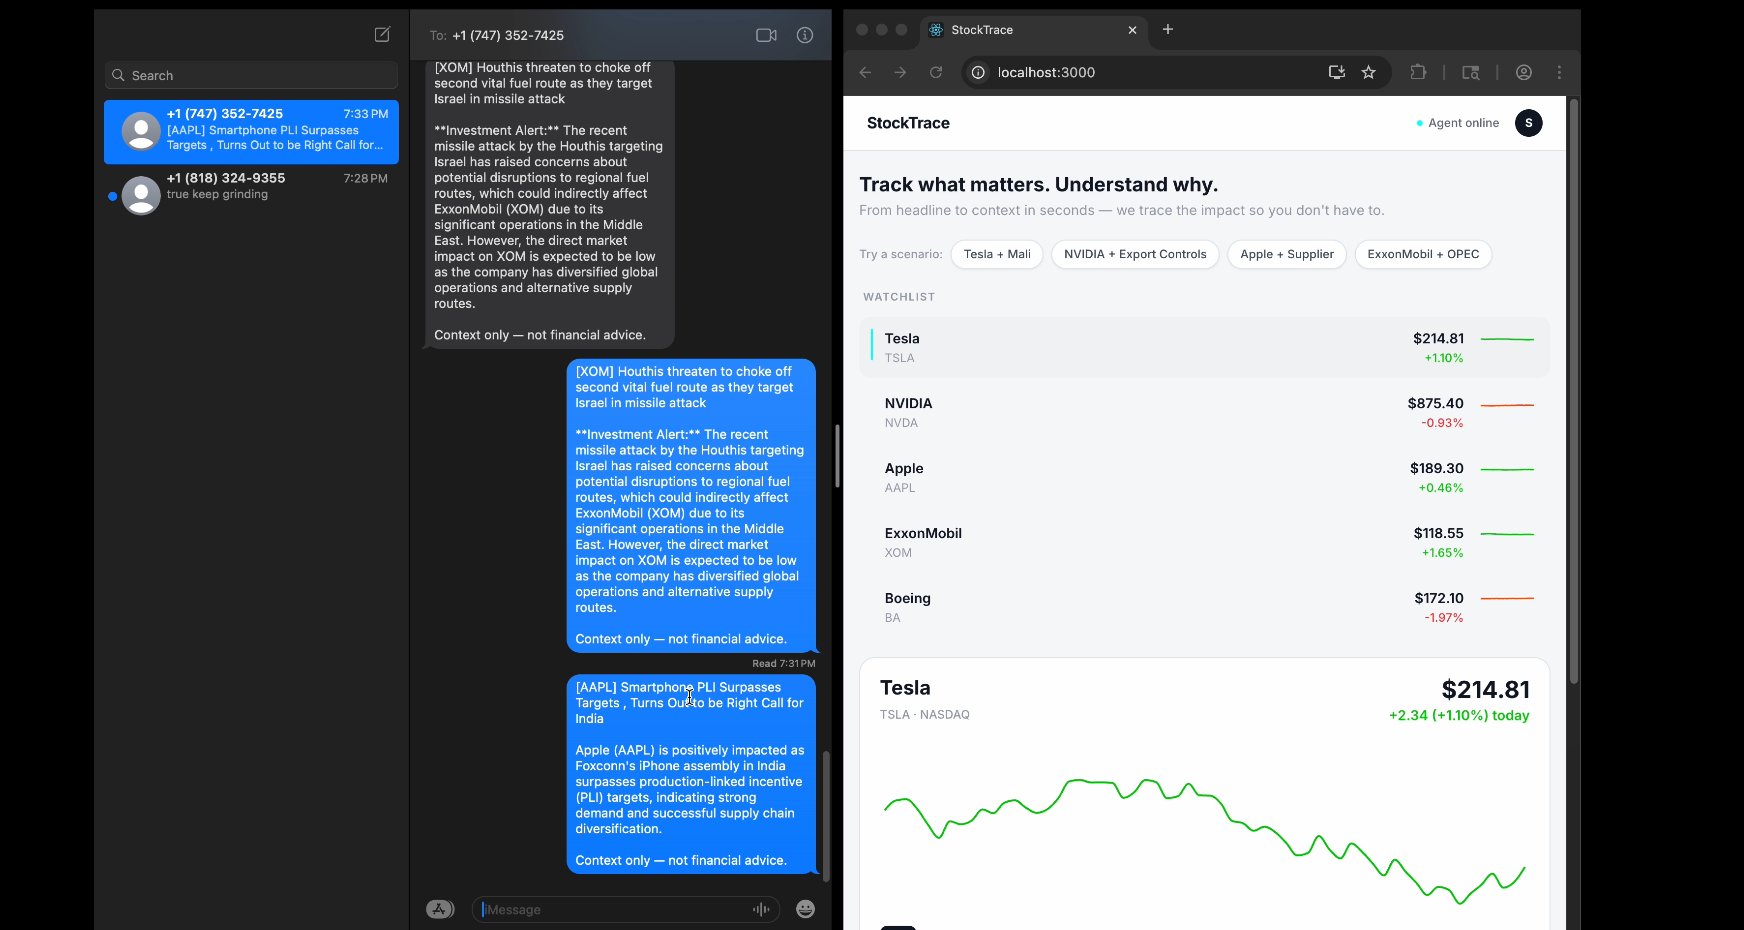This screenshot has height=930, width=1744.
Task: Click +2.34 (+1.10%) today text
Action: [1459, 715]
